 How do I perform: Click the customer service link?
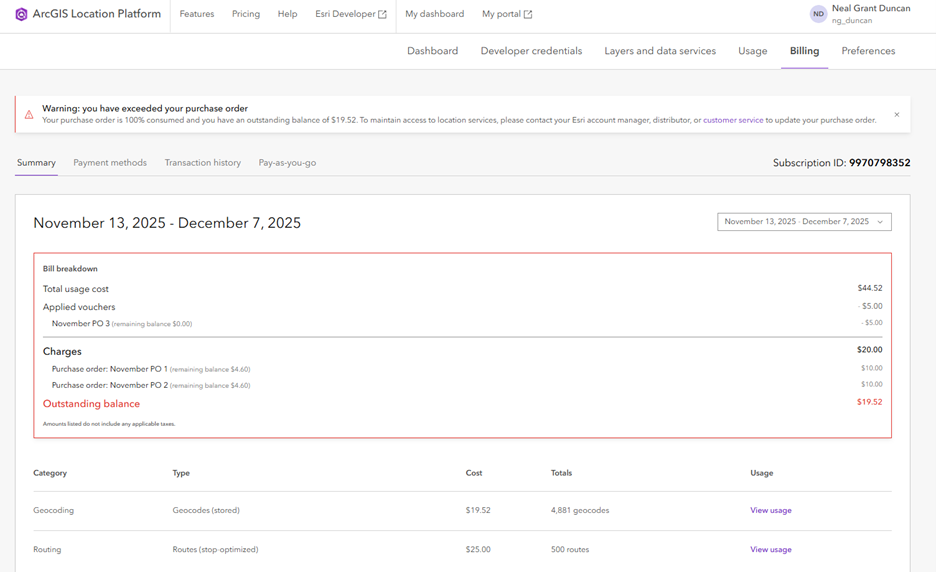[x=733, y=120]
